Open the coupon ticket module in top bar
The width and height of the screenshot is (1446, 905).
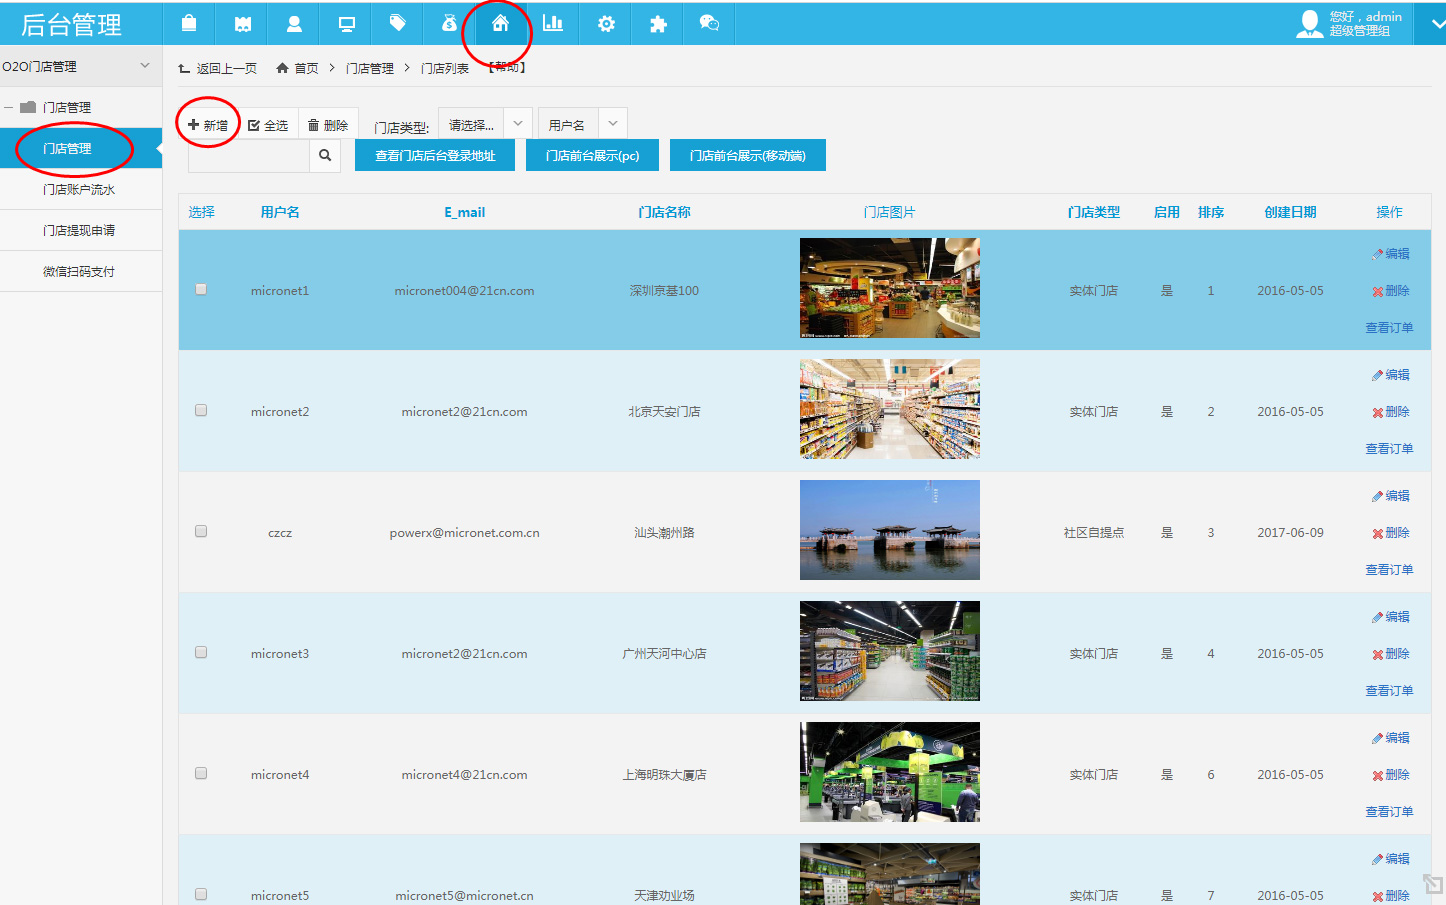coord(242,24)
